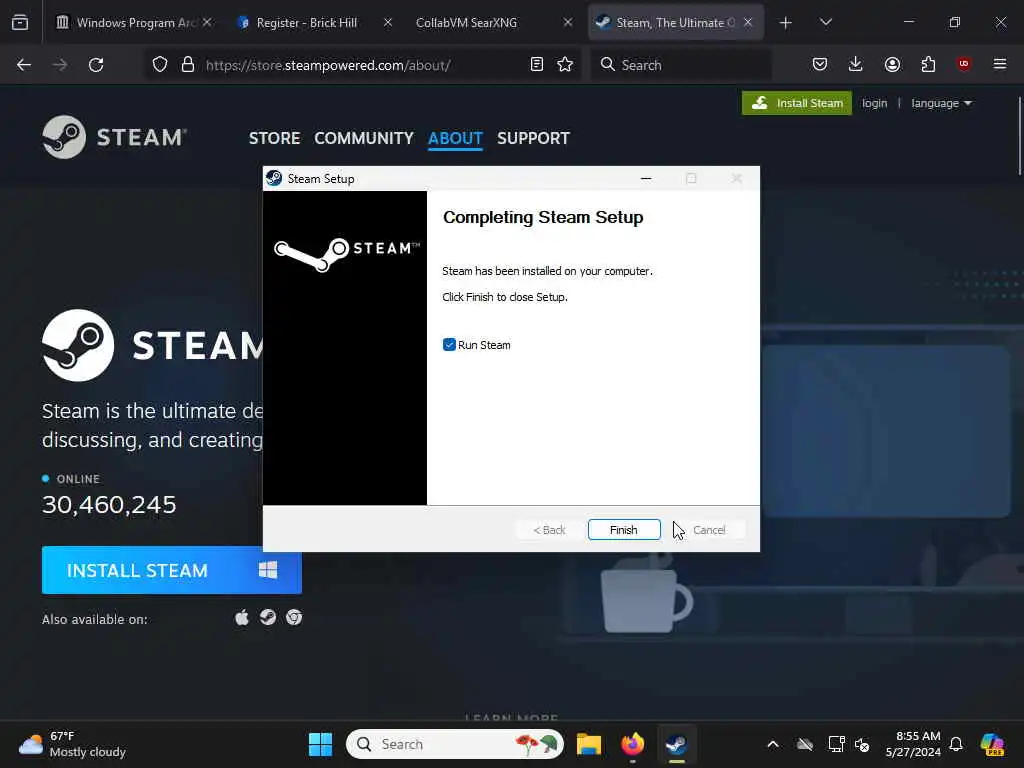Click the network display tray icon
Screen dimensions: 1024x768
click(x=837, y=744)
